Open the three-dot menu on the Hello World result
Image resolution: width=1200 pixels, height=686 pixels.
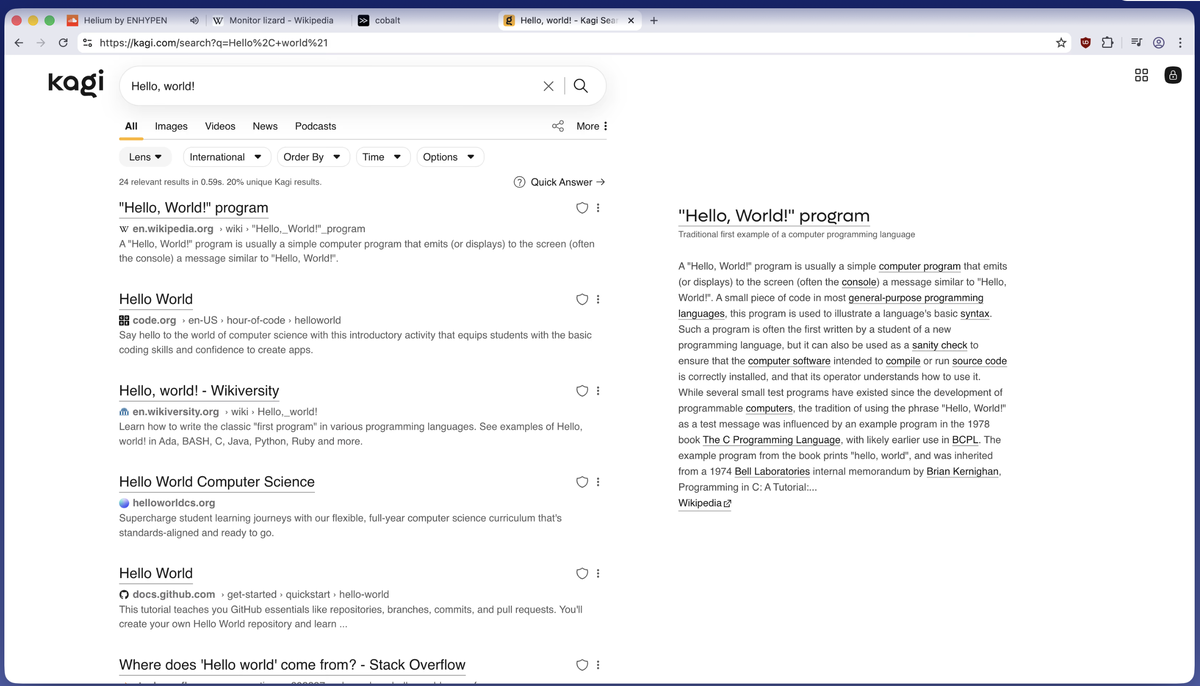[x=597, y=299]
